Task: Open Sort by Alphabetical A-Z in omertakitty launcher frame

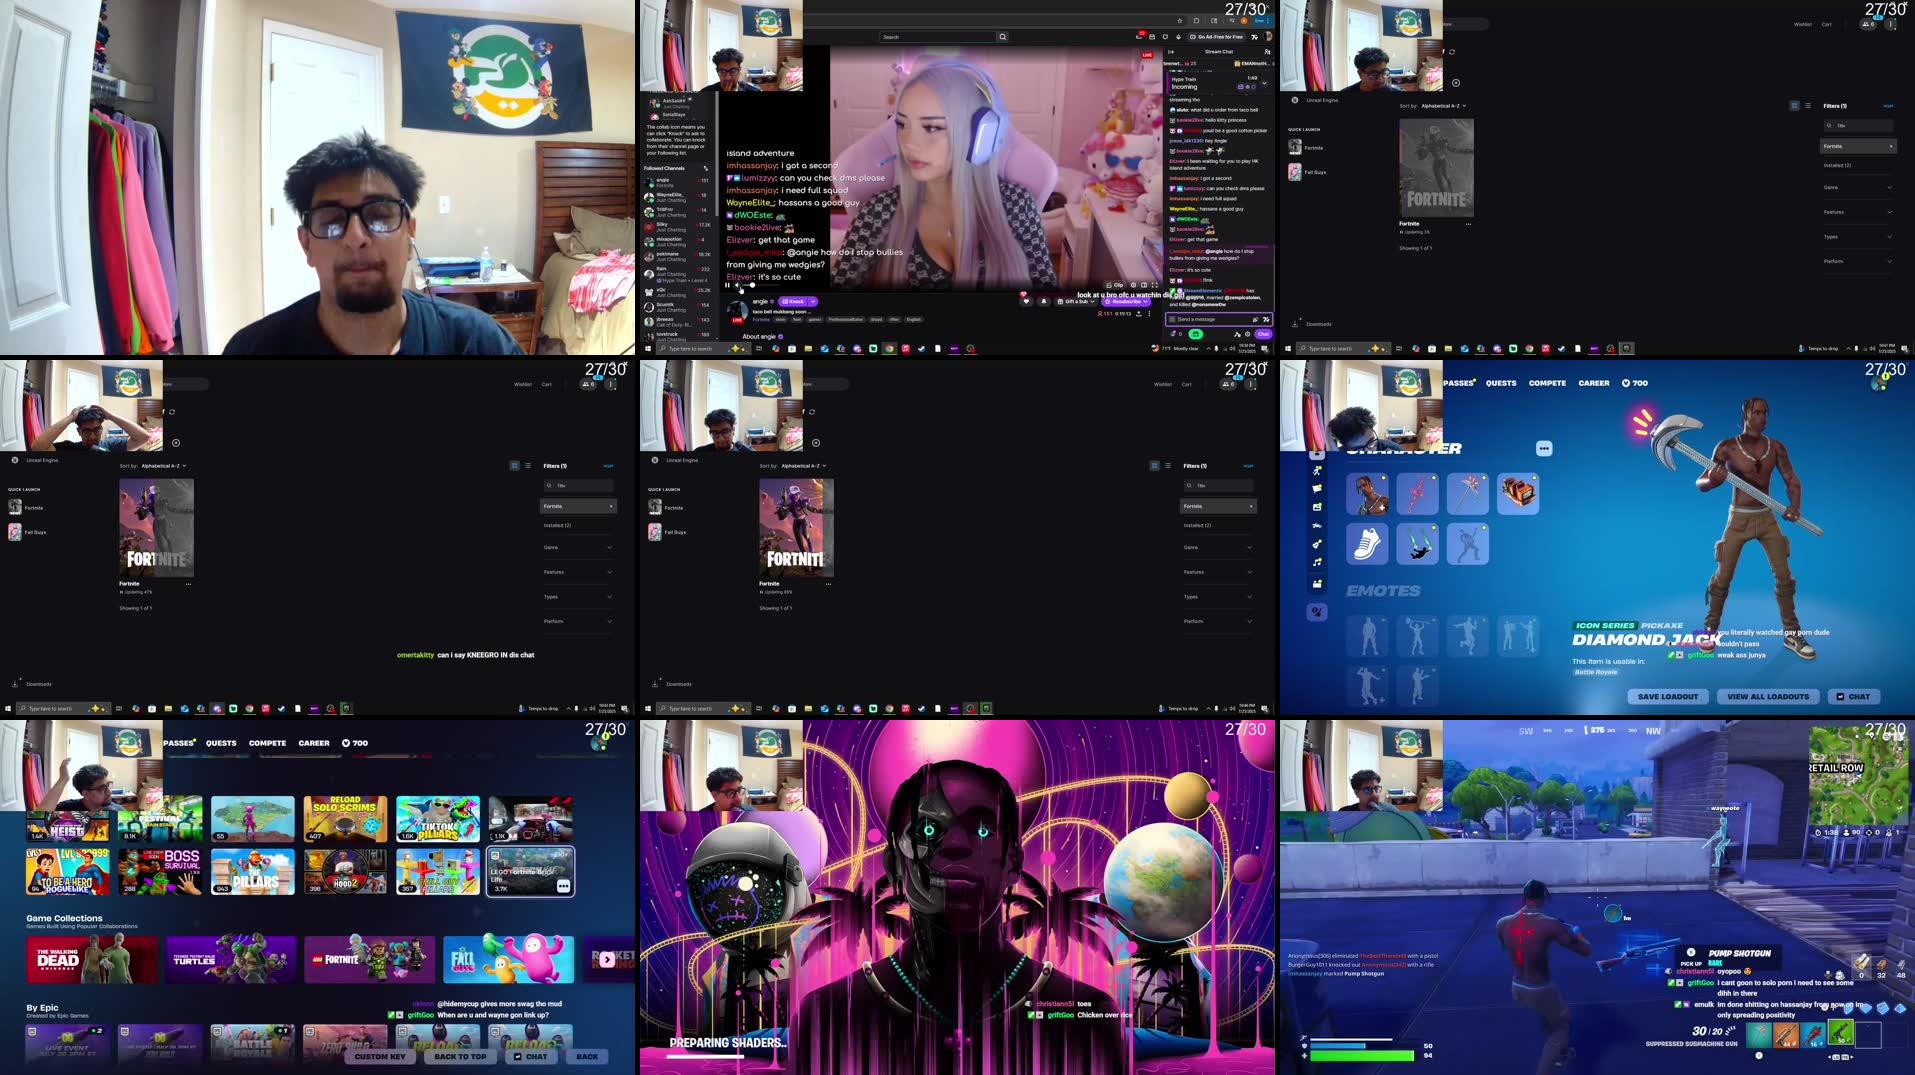Action: click(x=163, y=466)
